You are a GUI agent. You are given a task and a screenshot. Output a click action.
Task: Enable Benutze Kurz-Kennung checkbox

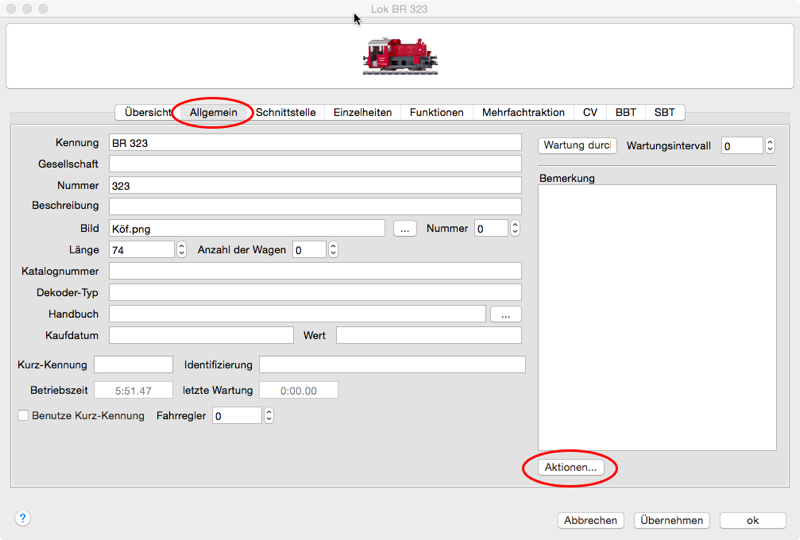tap(23, 415)
